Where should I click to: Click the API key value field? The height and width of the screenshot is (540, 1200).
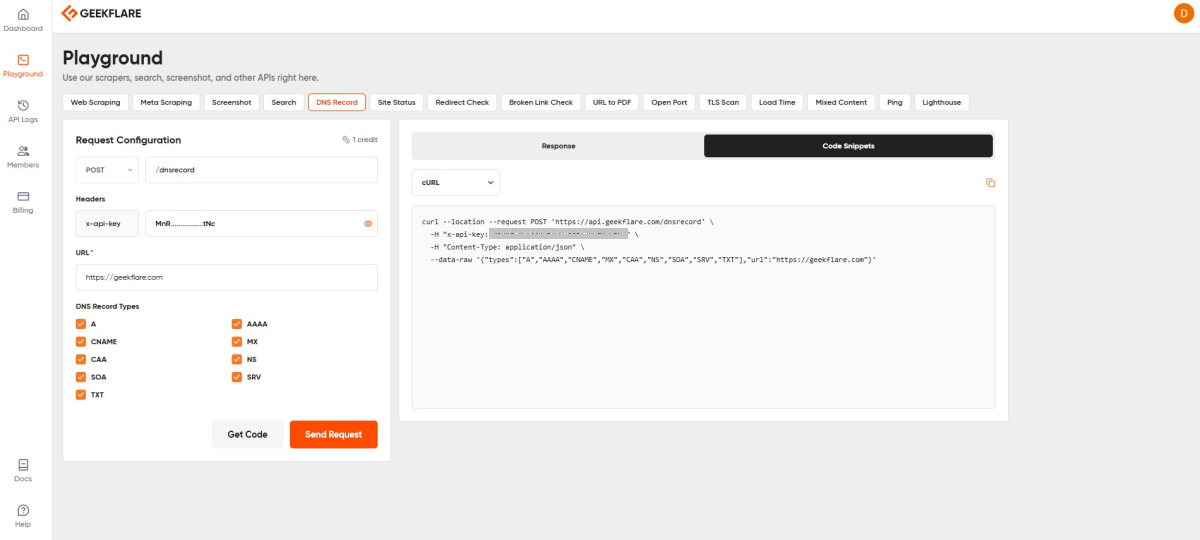261,223
